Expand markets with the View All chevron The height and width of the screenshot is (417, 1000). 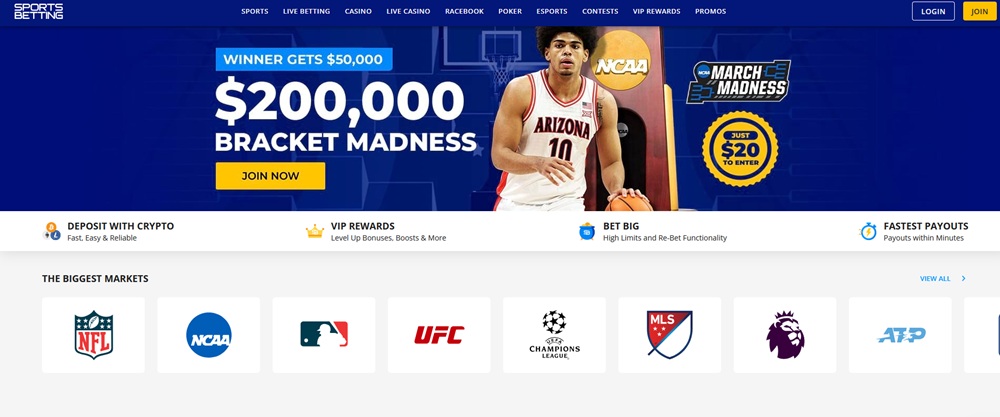(964, 279)
